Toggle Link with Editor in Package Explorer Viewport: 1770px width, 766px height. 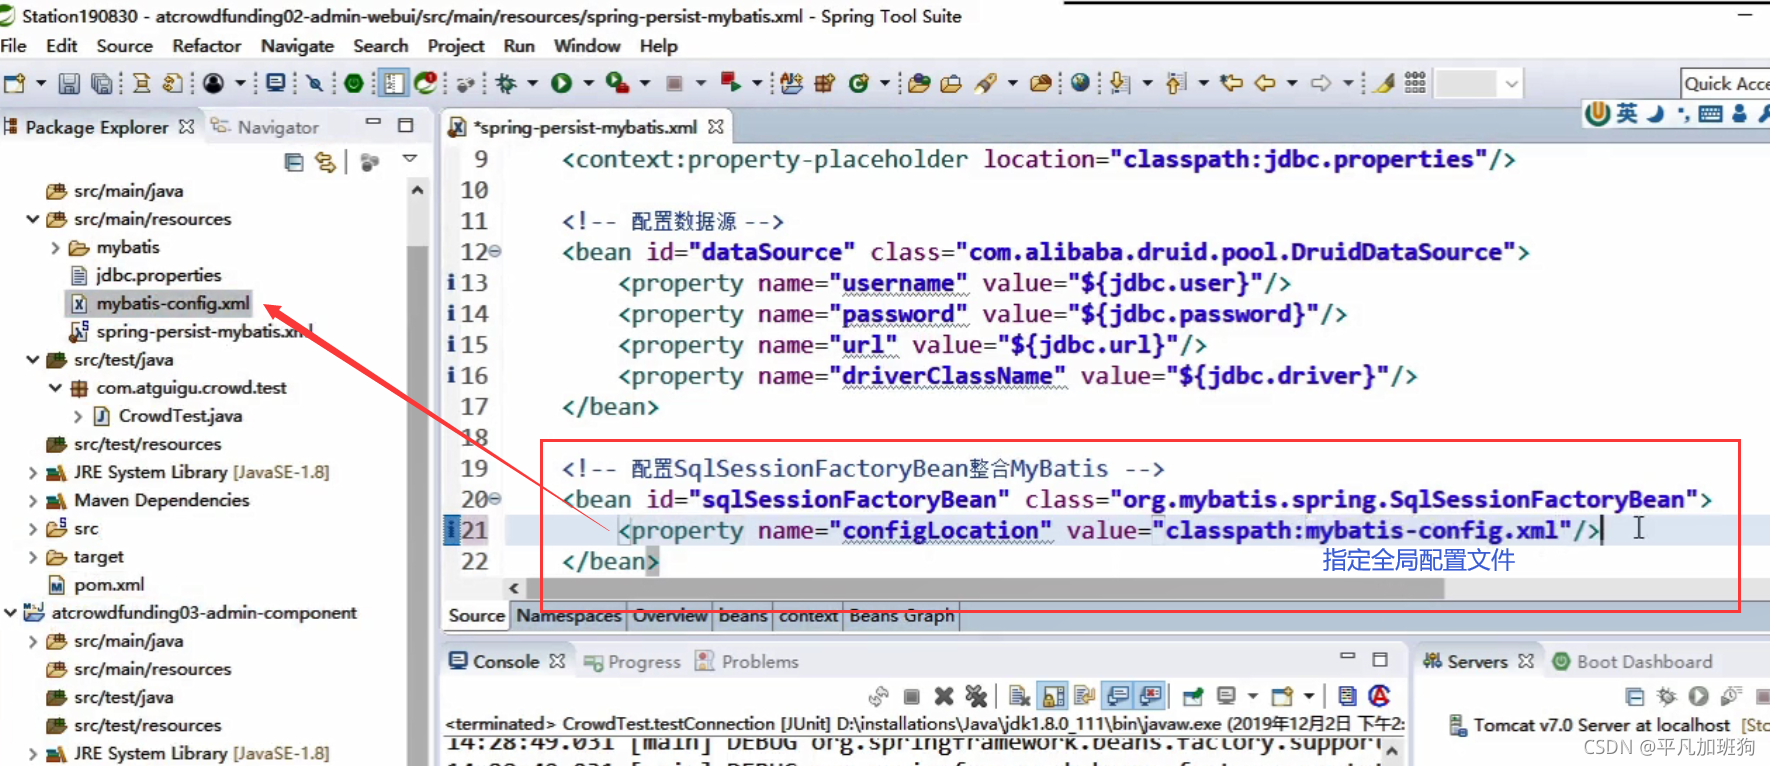pos(326,162)
